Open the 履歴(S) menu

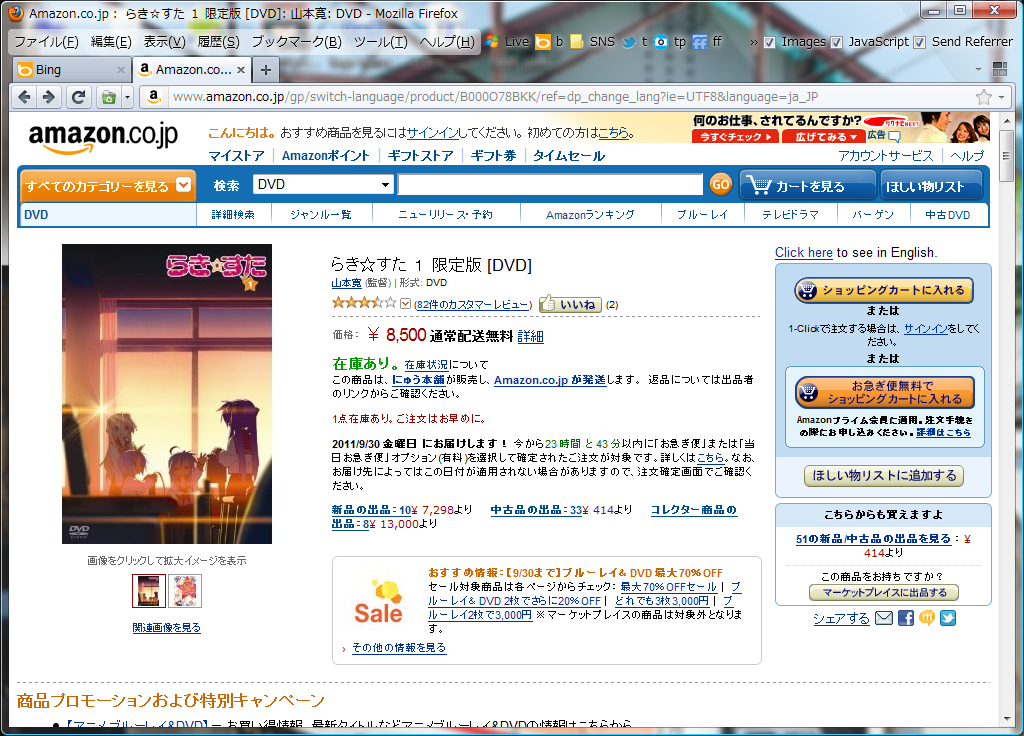[218, 42]
